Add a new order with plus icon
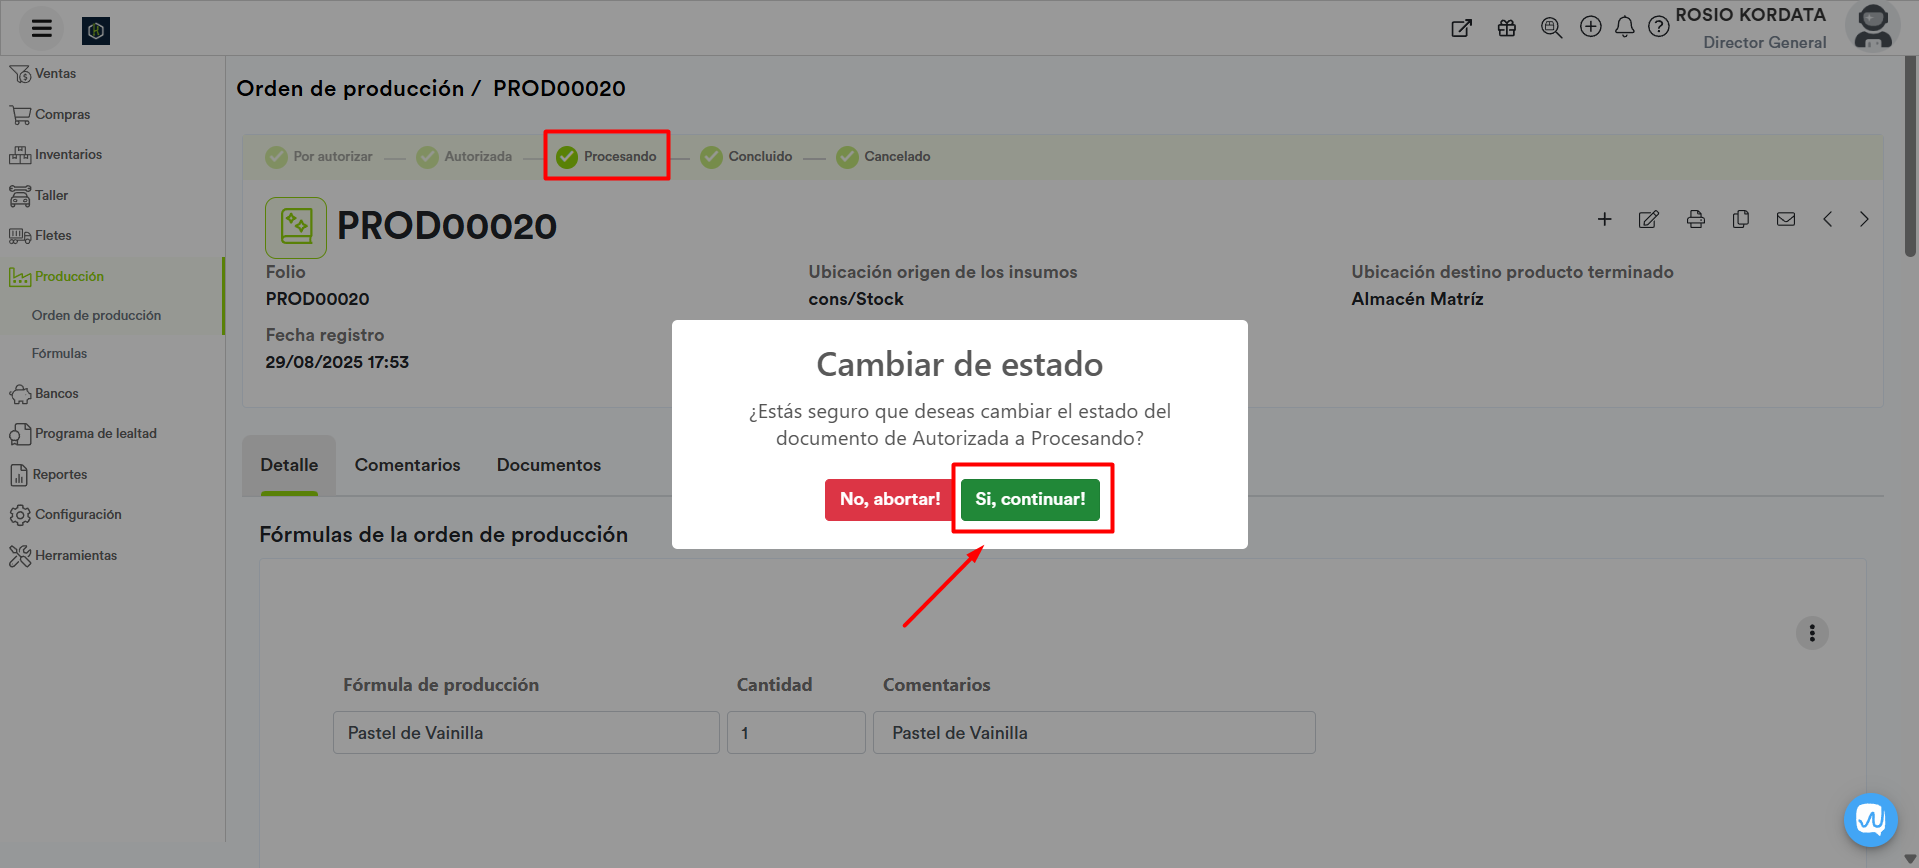The height and width of the screenshot is (868, 1919). tap(1604, 220)
